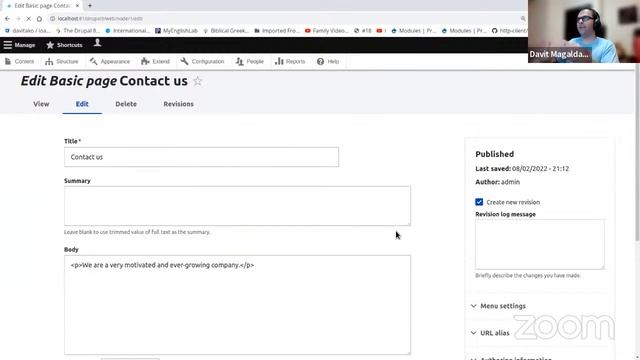Click the 'Author: admin' text
Screen dimensions: 640x360
(498, 182)
